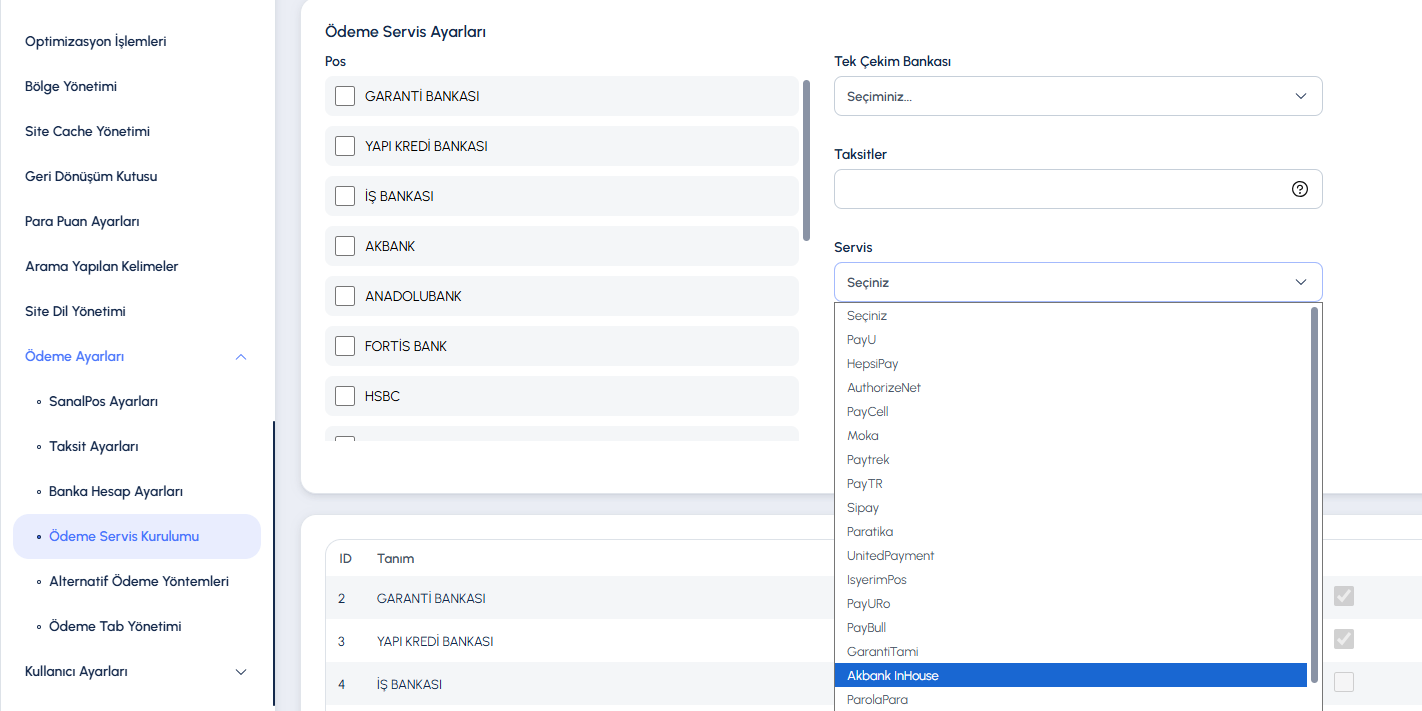1422x711 pixels.
Task: Click YAPI KREDİ BANKASI cell in the table
Action: pos(435,641)
